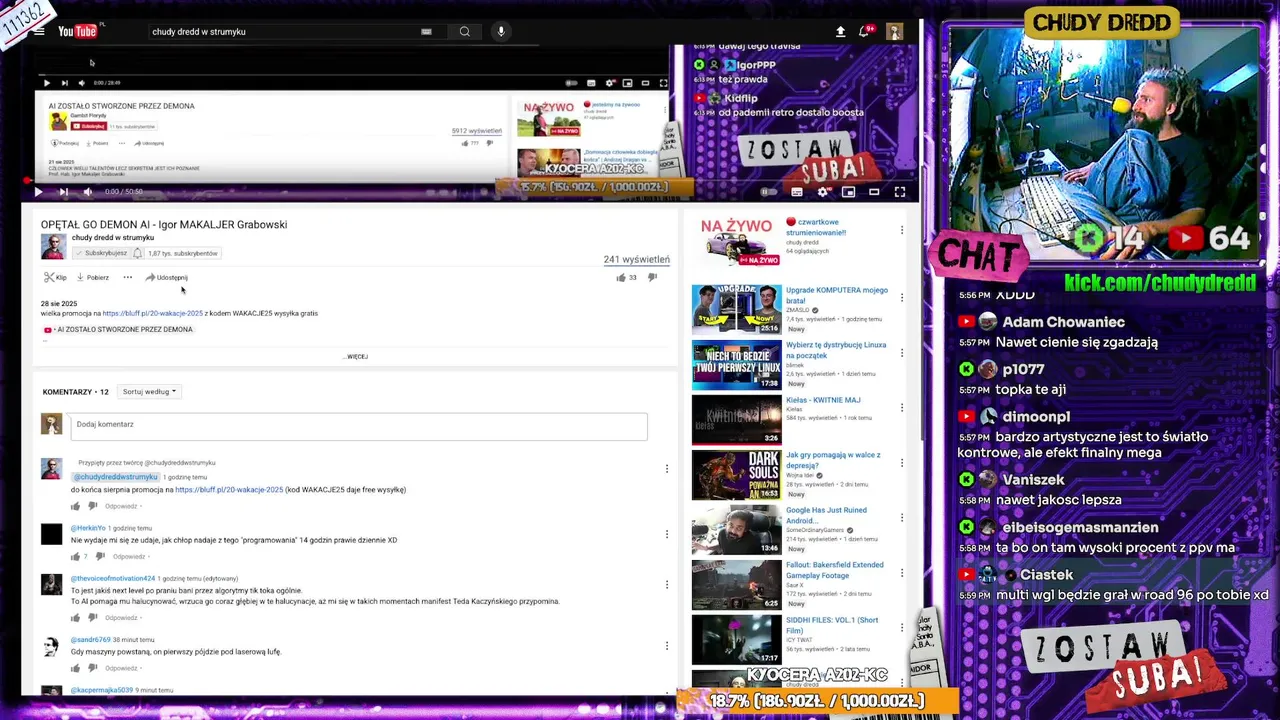Skip to next video in 50:58 player
Viewport: 1280px width, 720px height.
pos(63,192)
